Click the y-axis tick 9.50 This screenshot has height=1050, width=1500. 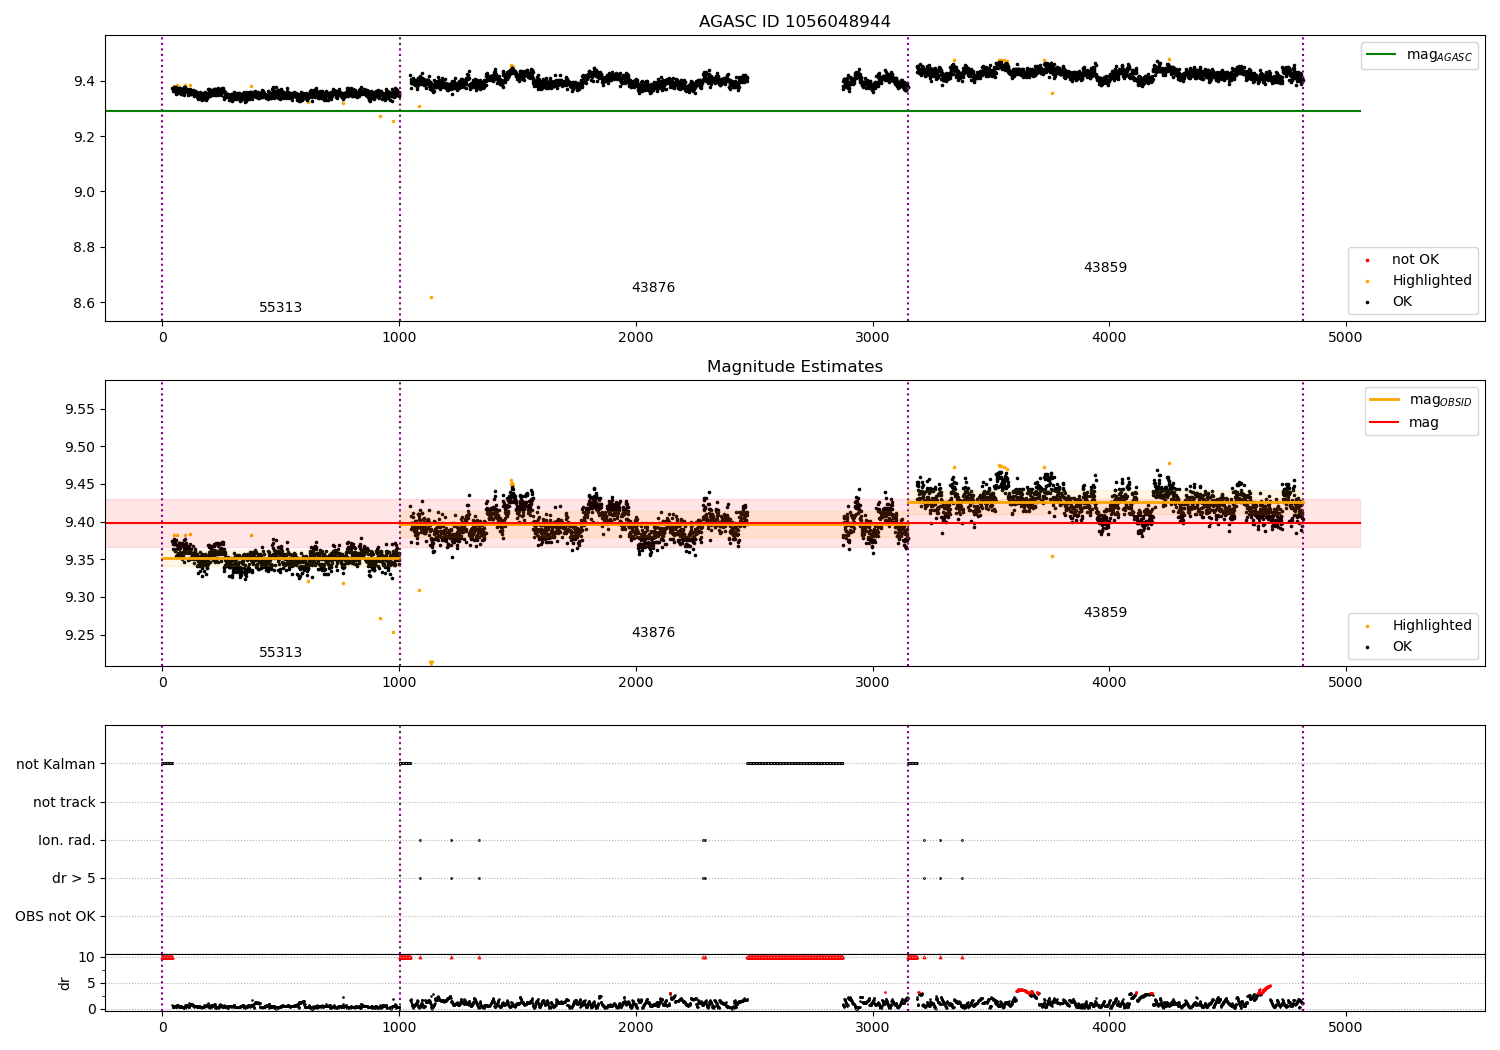pyautogui.click(x=79, y=447)
